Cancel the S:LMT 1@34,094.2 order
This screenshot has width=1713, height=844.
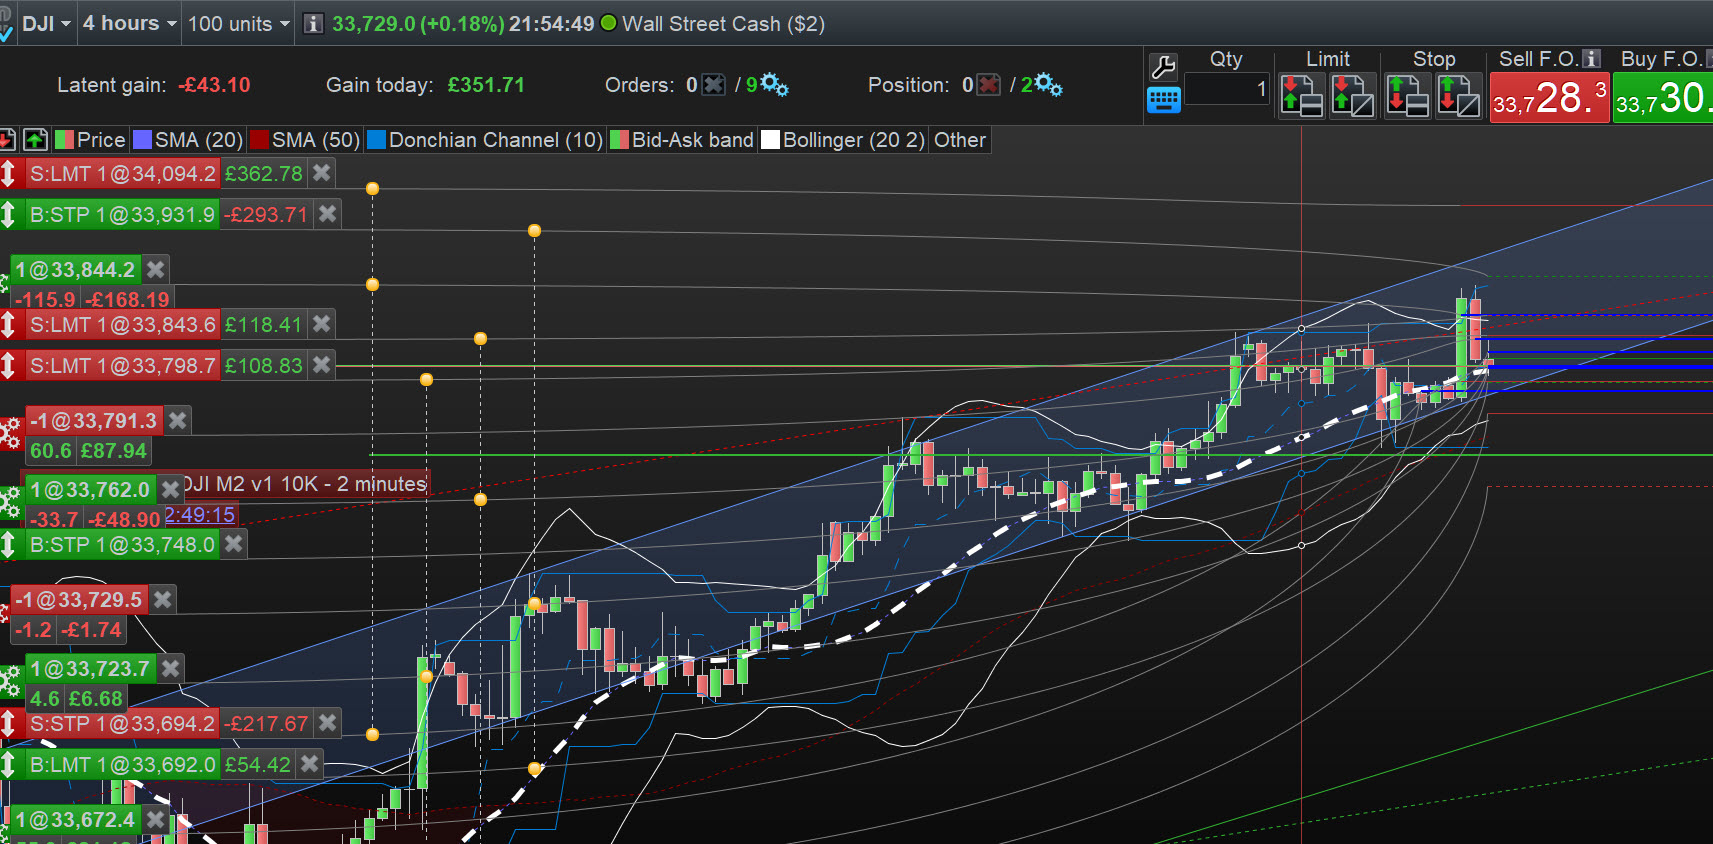click(321, 173)
